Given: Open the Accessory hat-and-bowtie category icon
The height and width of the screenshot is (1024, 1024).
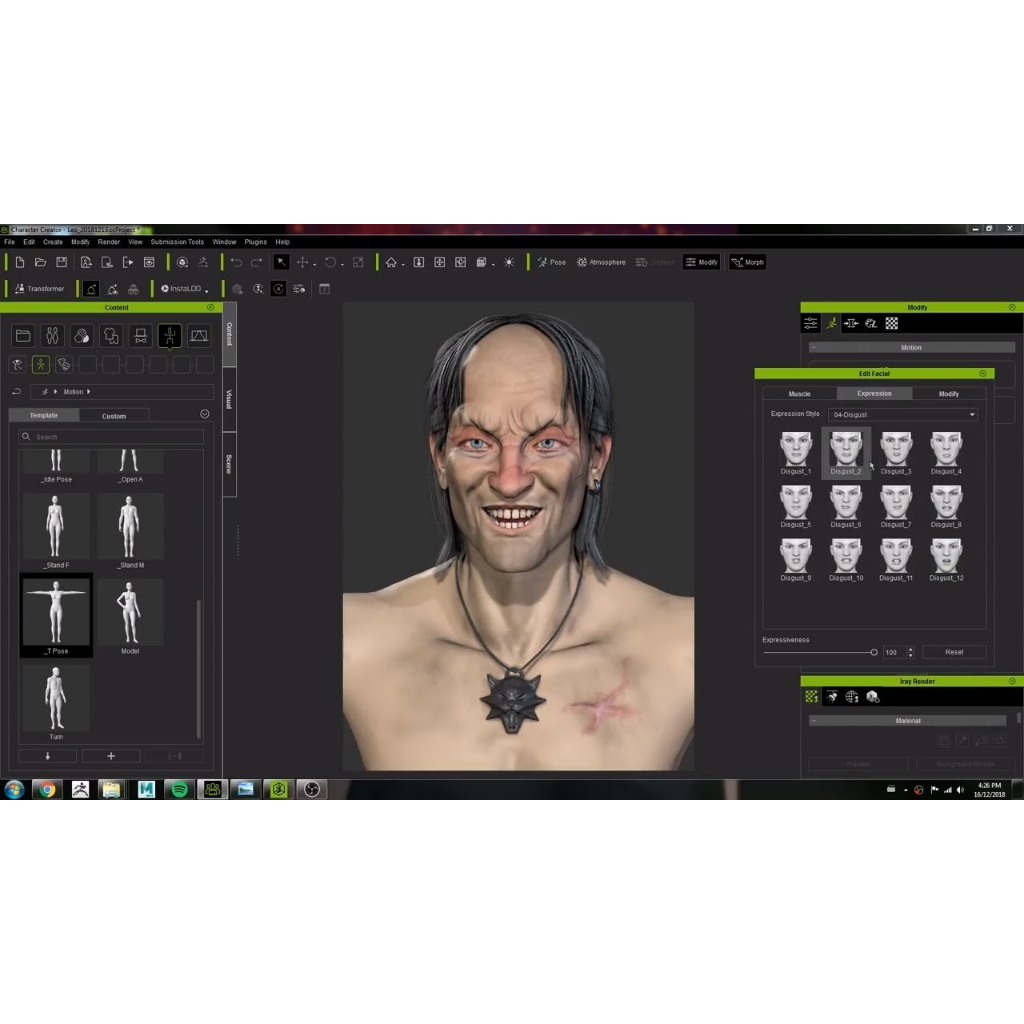Looking at the screenshot, I should click(x=140, y=336).
